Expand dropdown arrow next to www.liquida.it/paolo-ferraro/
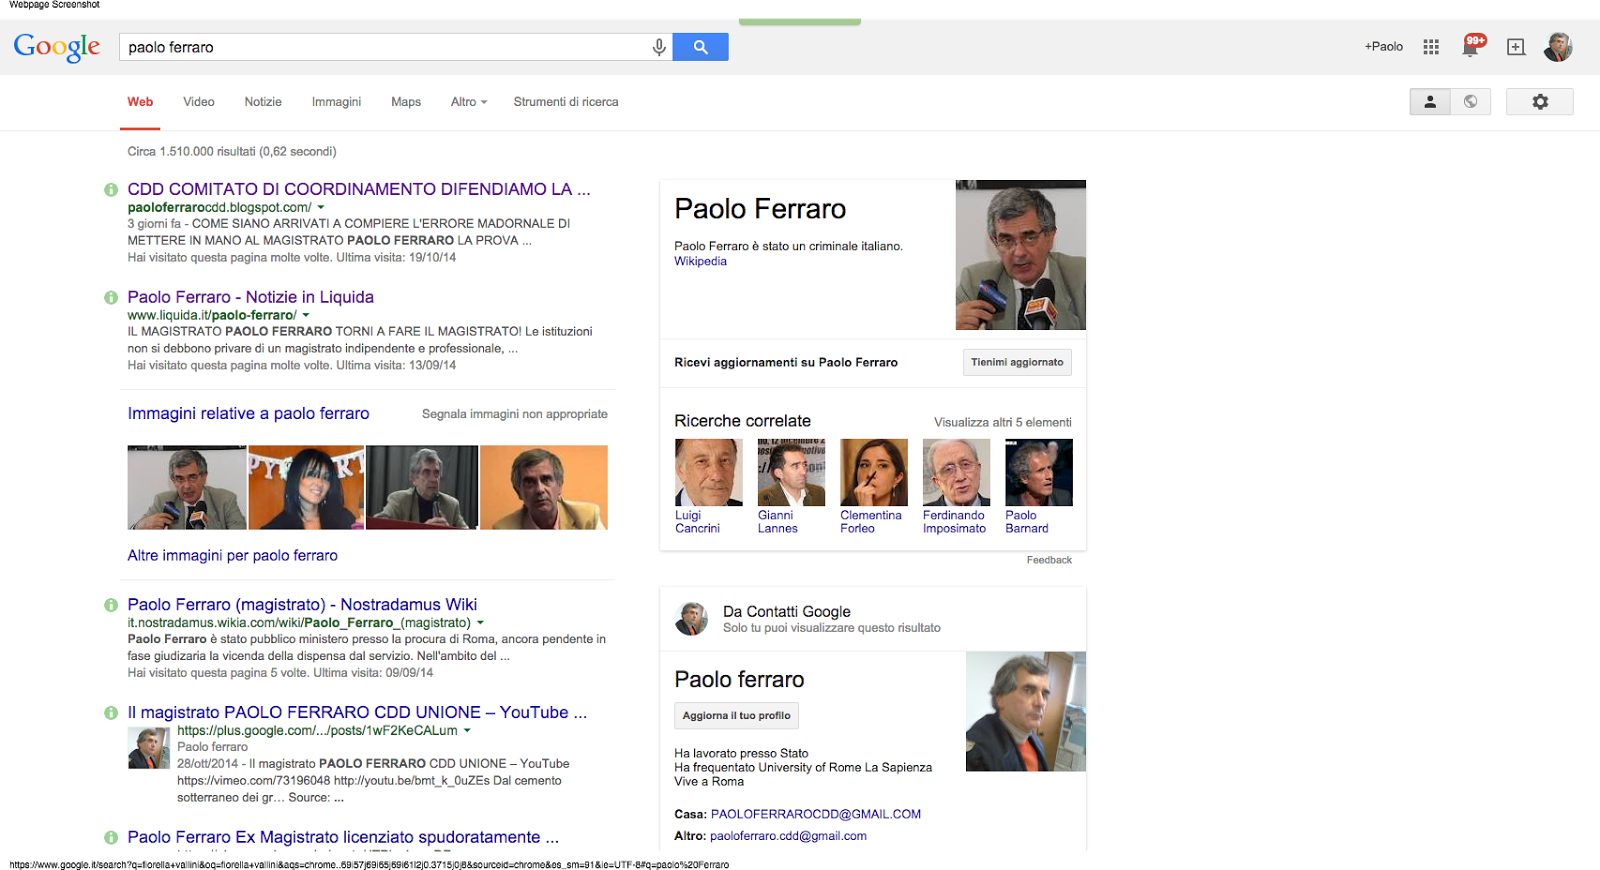 306,316
